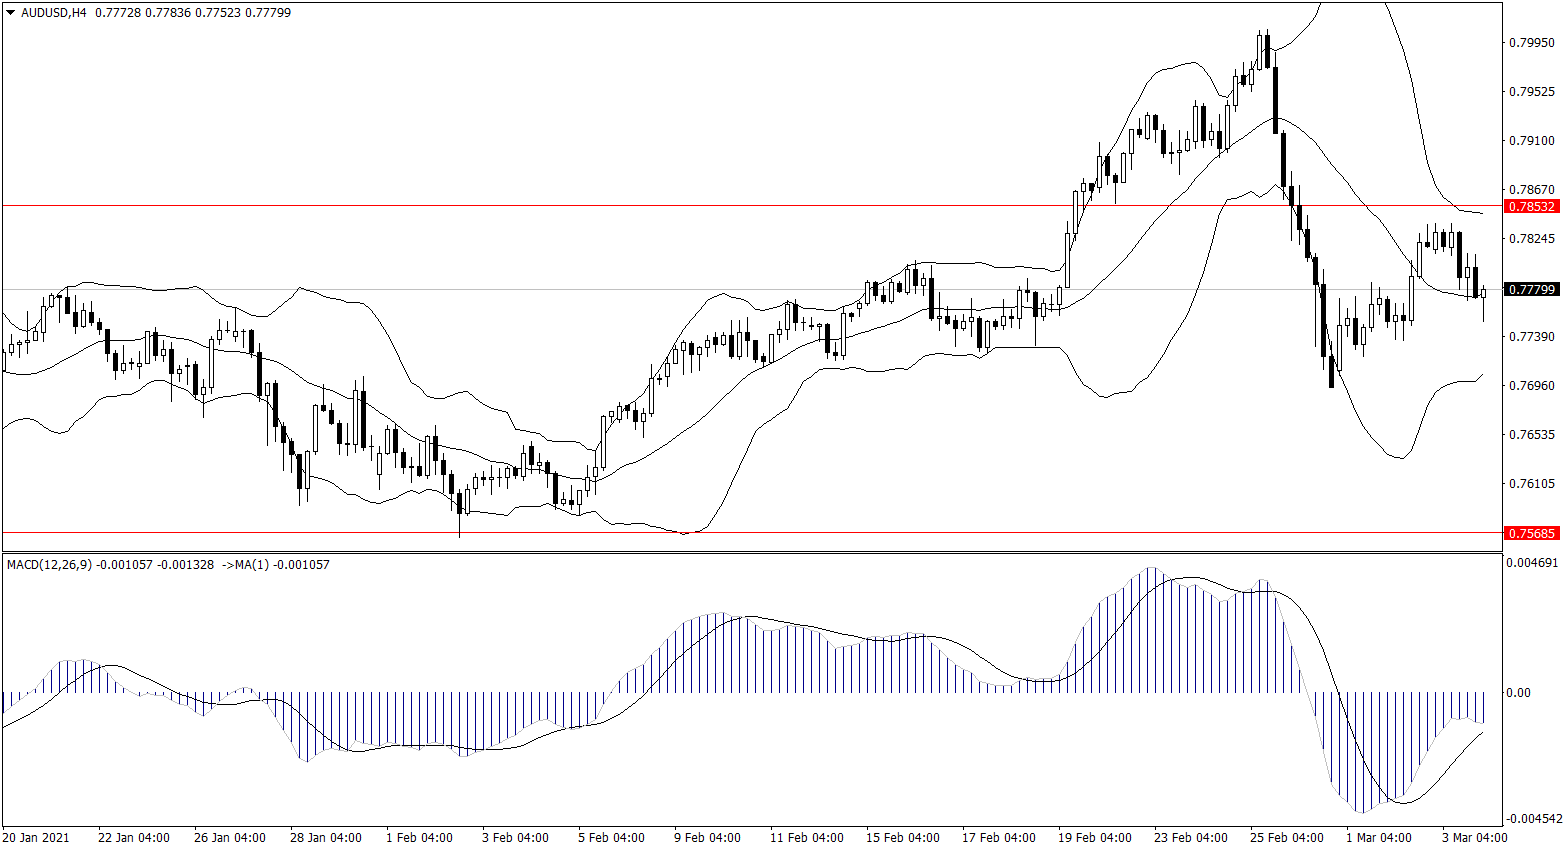This screenshot has height=850, width=1566.
Task: Click the 0.76105 price scale value
Action: point(1531,484)
